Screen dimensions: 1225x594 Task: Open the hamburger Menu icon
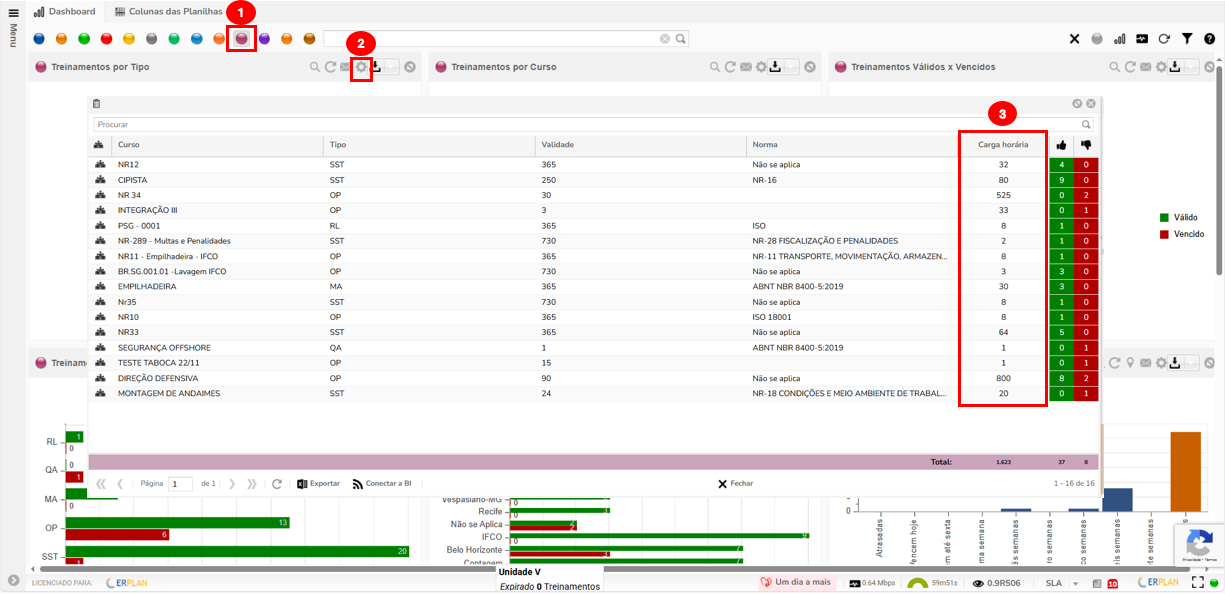[x=13, y=13]
